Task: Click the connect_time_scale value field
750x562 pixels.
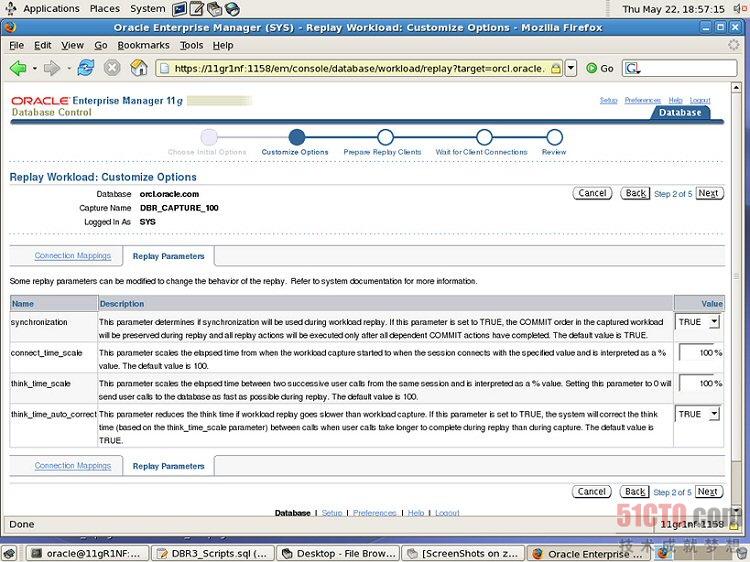Action: 696,353
